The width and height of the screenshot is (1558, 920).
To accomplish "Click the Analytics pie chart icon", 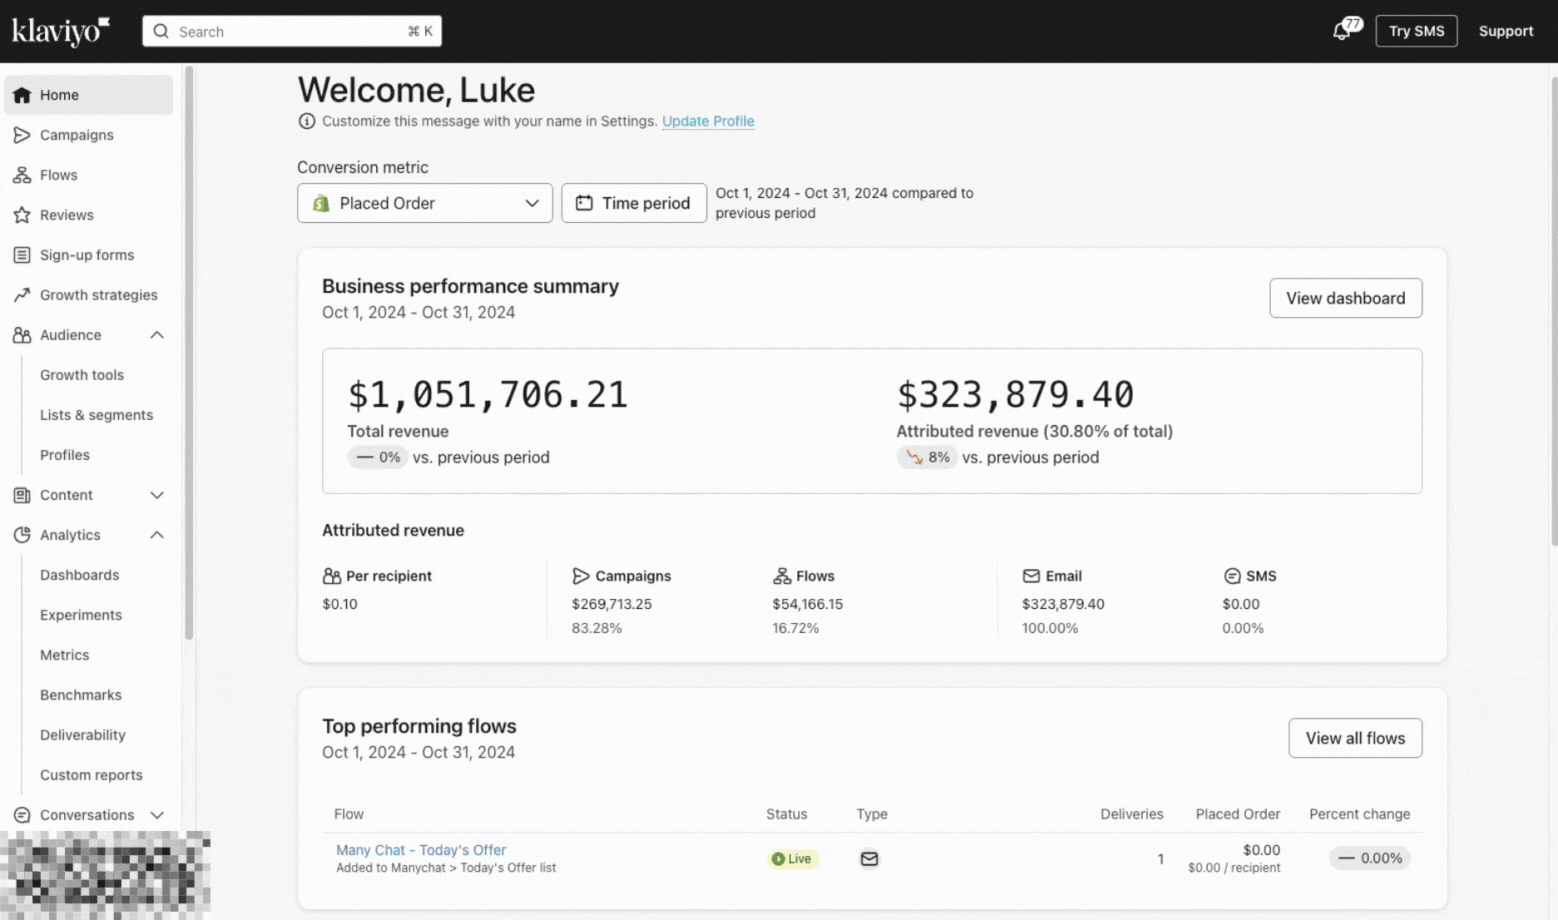I will (22, 535).
